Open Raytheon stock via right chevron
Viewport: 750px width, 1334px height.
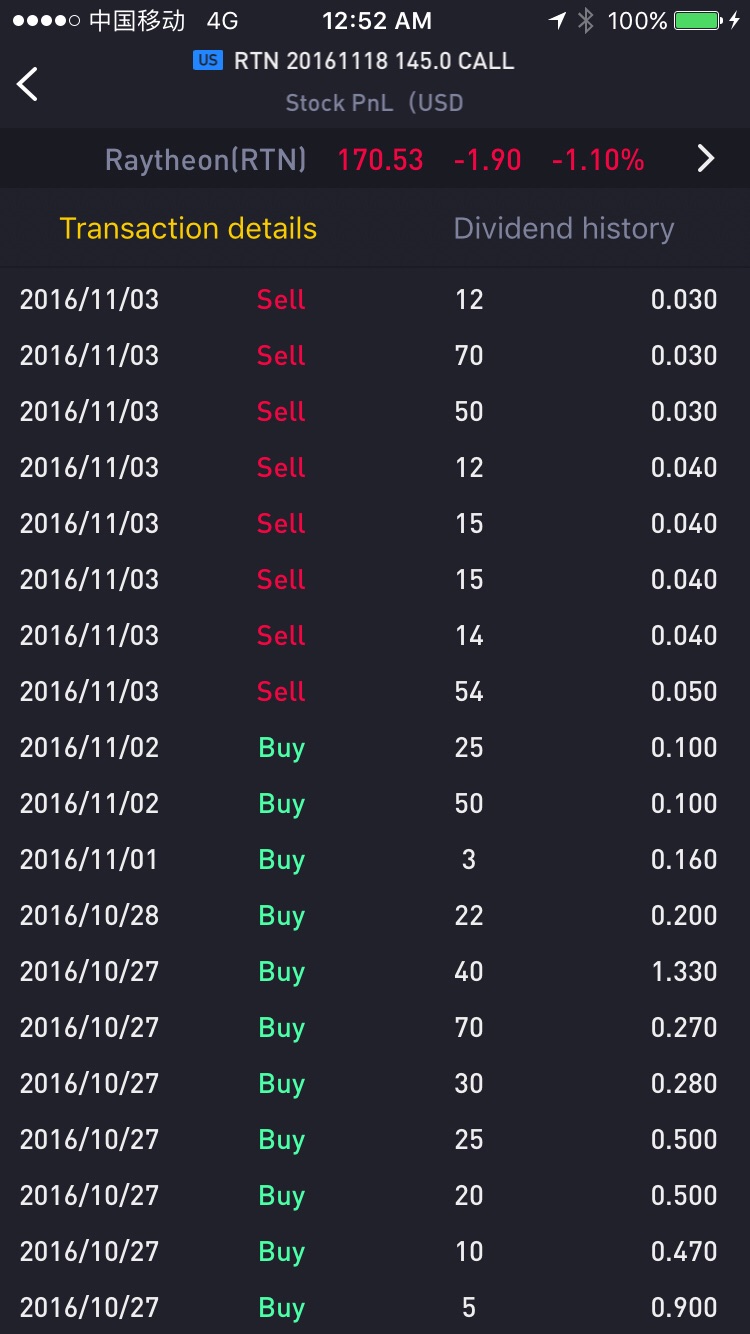[x=706, y=158]
